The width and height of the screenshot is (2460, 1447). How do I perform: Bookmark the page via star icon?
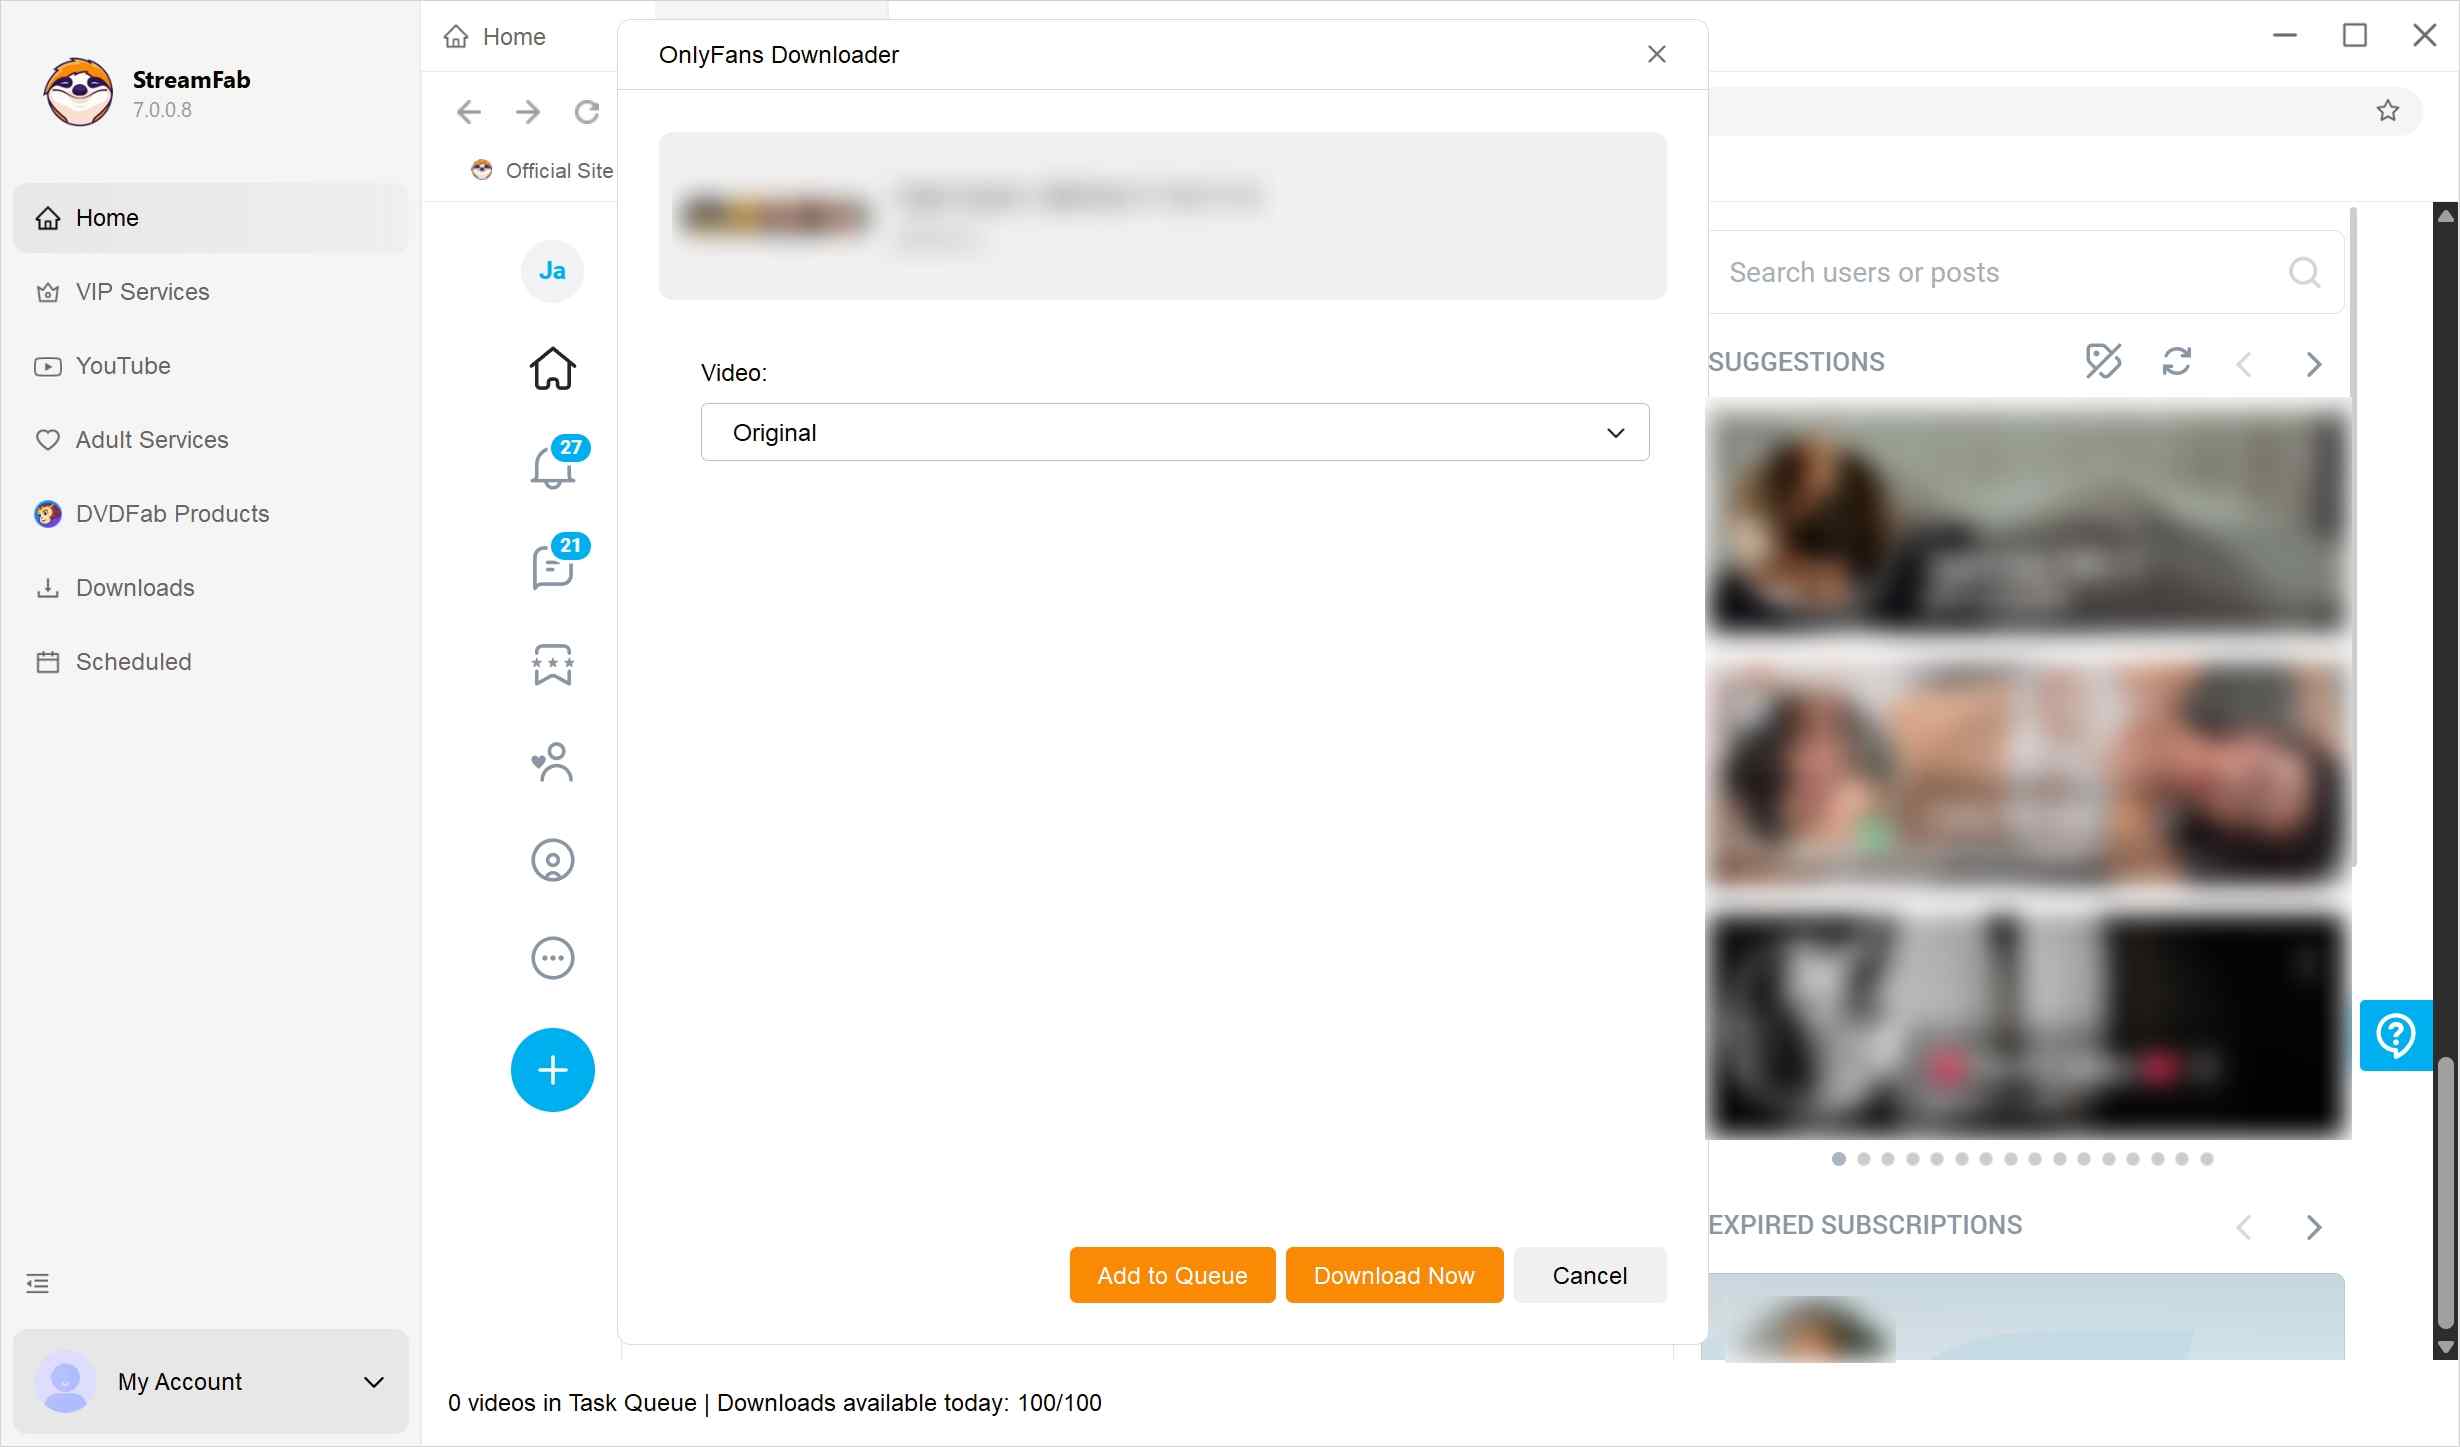[2389, 110]
